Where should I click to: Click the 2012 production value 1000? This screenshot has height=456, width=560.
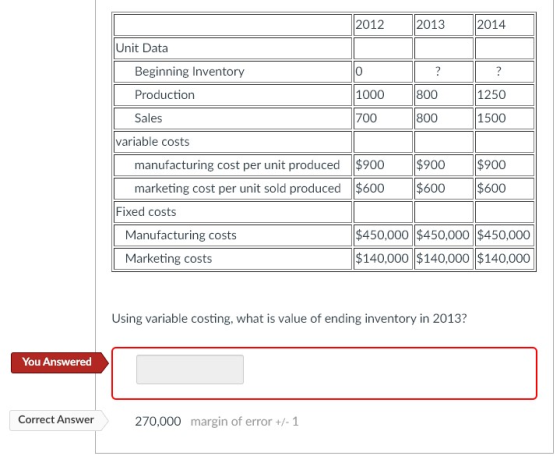(370, 95)
